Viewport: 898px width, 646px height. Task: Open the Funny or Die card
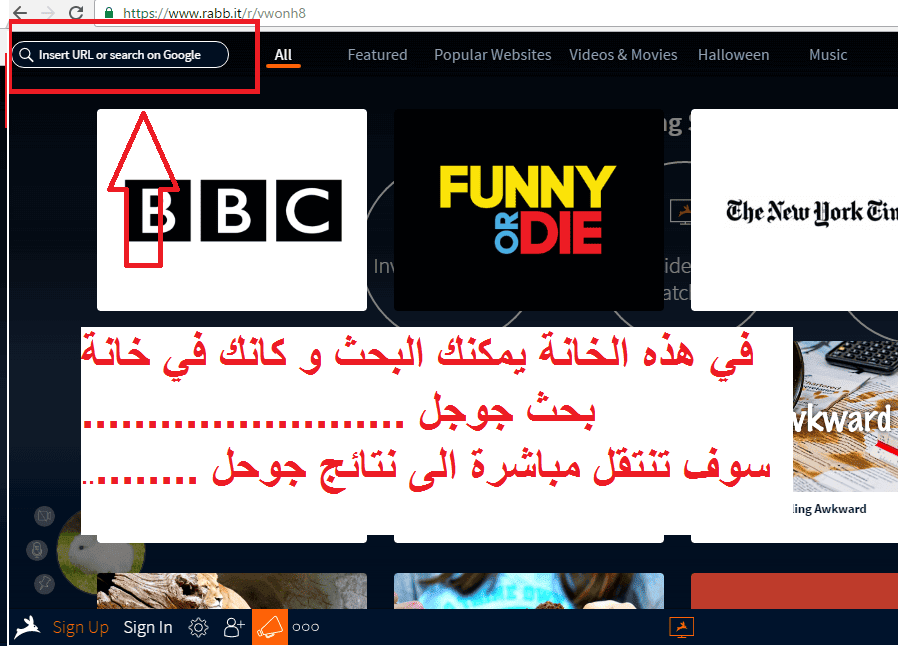[x=529, y=210]
